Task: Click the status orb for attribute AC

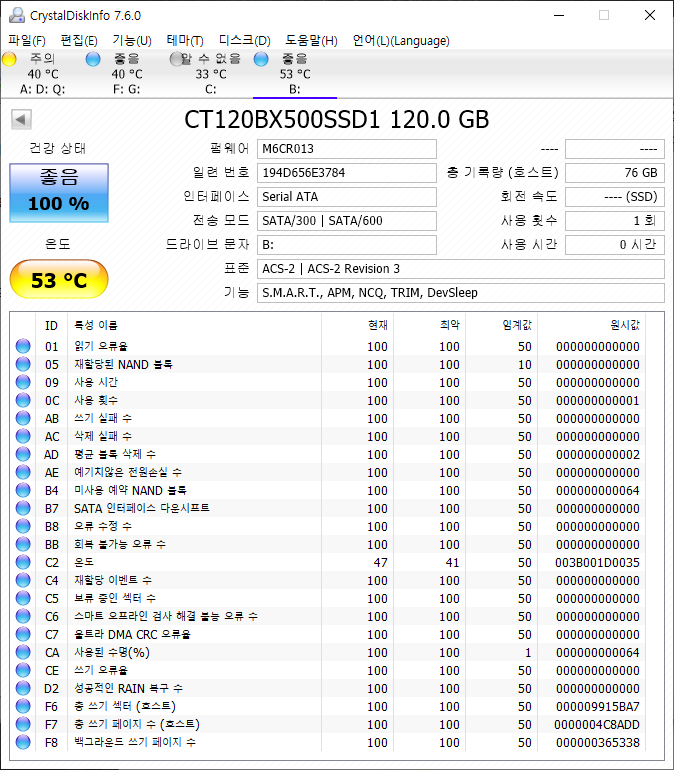Action: coord(23,436)
